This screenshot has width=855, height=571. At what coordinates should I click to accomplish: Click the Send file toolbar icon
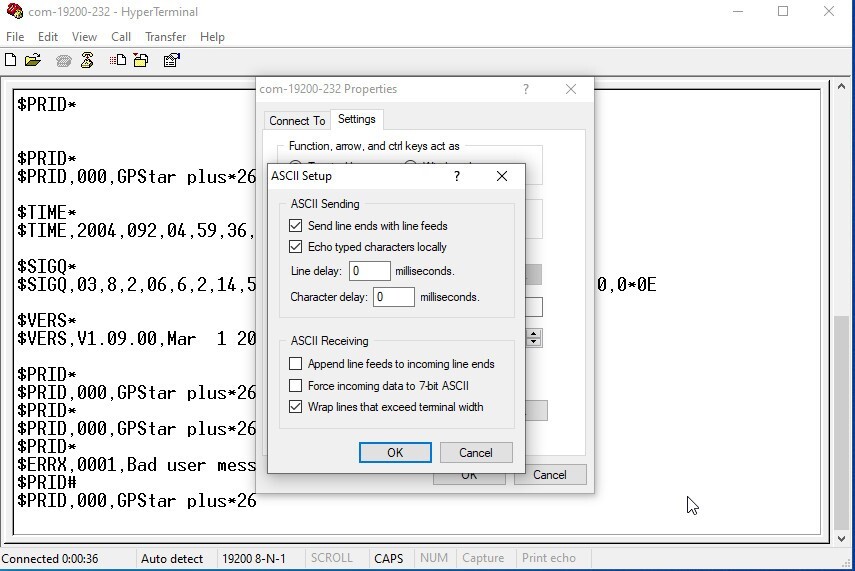pos(118,60)
